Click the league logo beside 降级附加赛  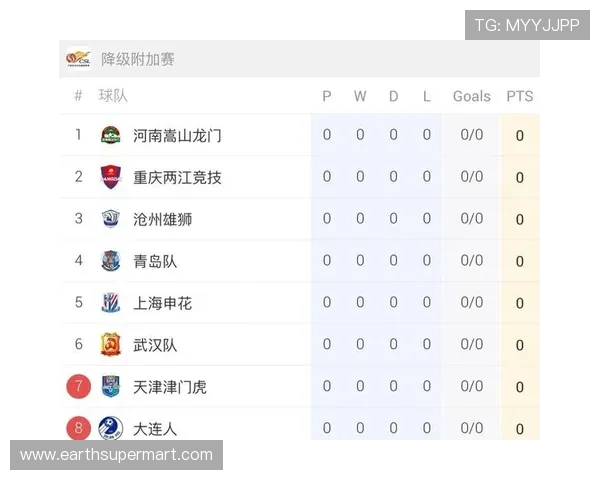point(78,59)
